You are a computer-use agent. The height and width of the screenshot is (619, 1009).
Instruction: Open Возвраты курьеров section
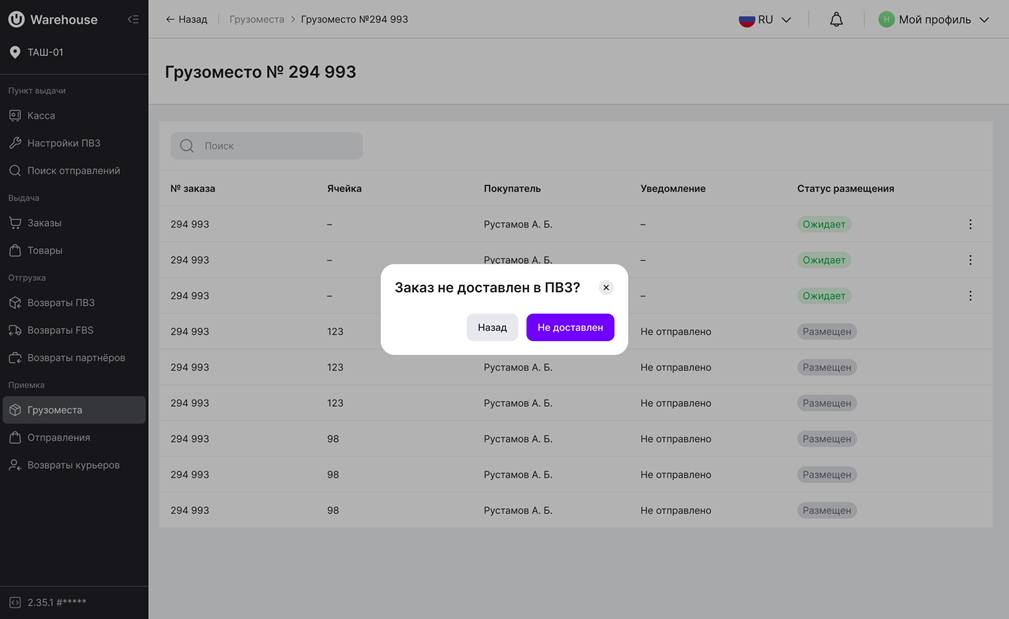[73, 465]
